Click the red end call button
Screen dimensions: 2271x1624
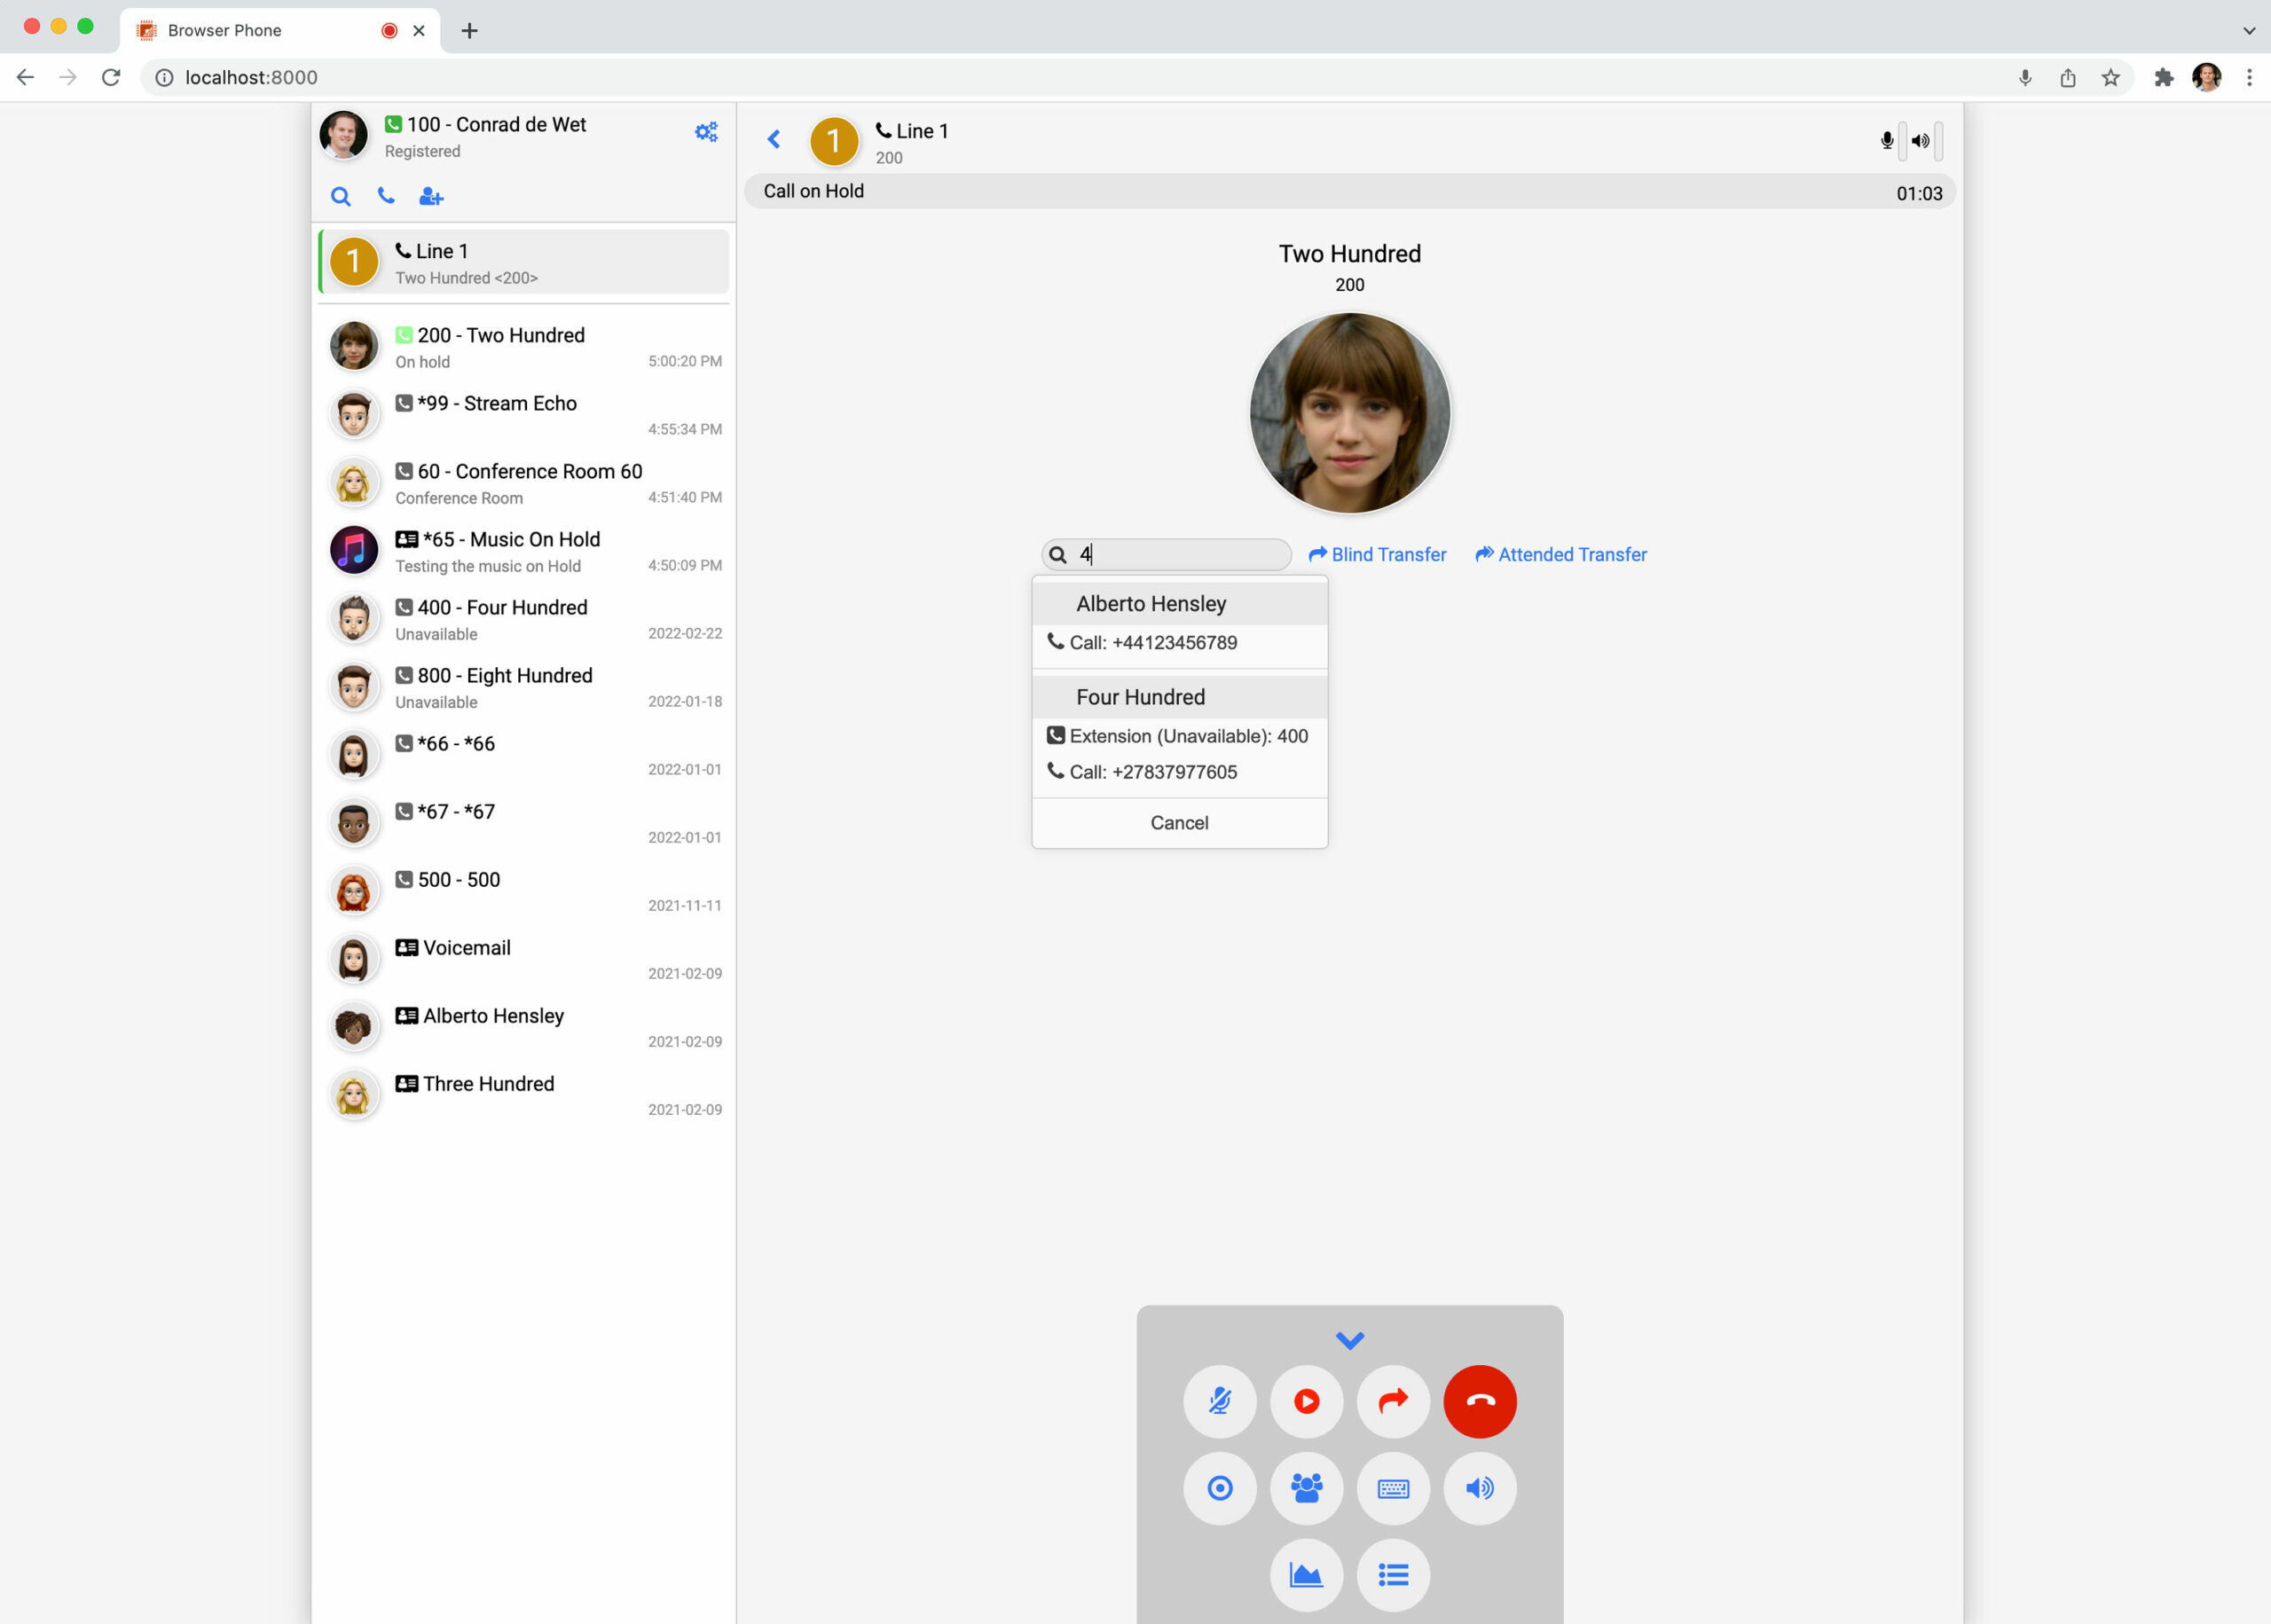coord(1479,1401)
